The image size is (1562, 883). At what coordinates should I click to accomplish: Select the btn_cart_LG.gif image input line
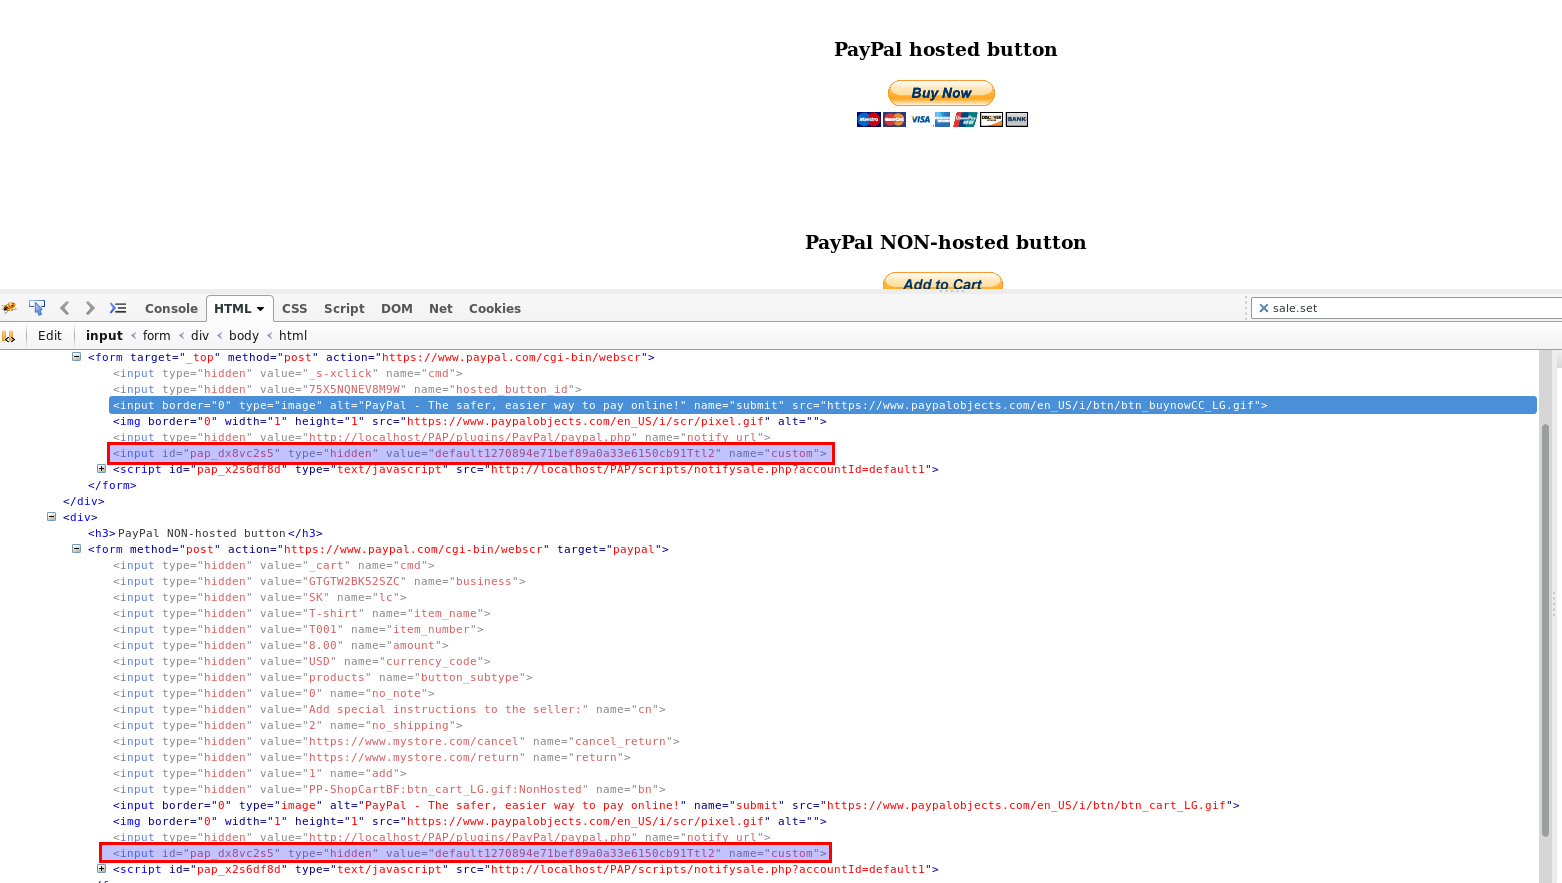[x=676, y=805]
